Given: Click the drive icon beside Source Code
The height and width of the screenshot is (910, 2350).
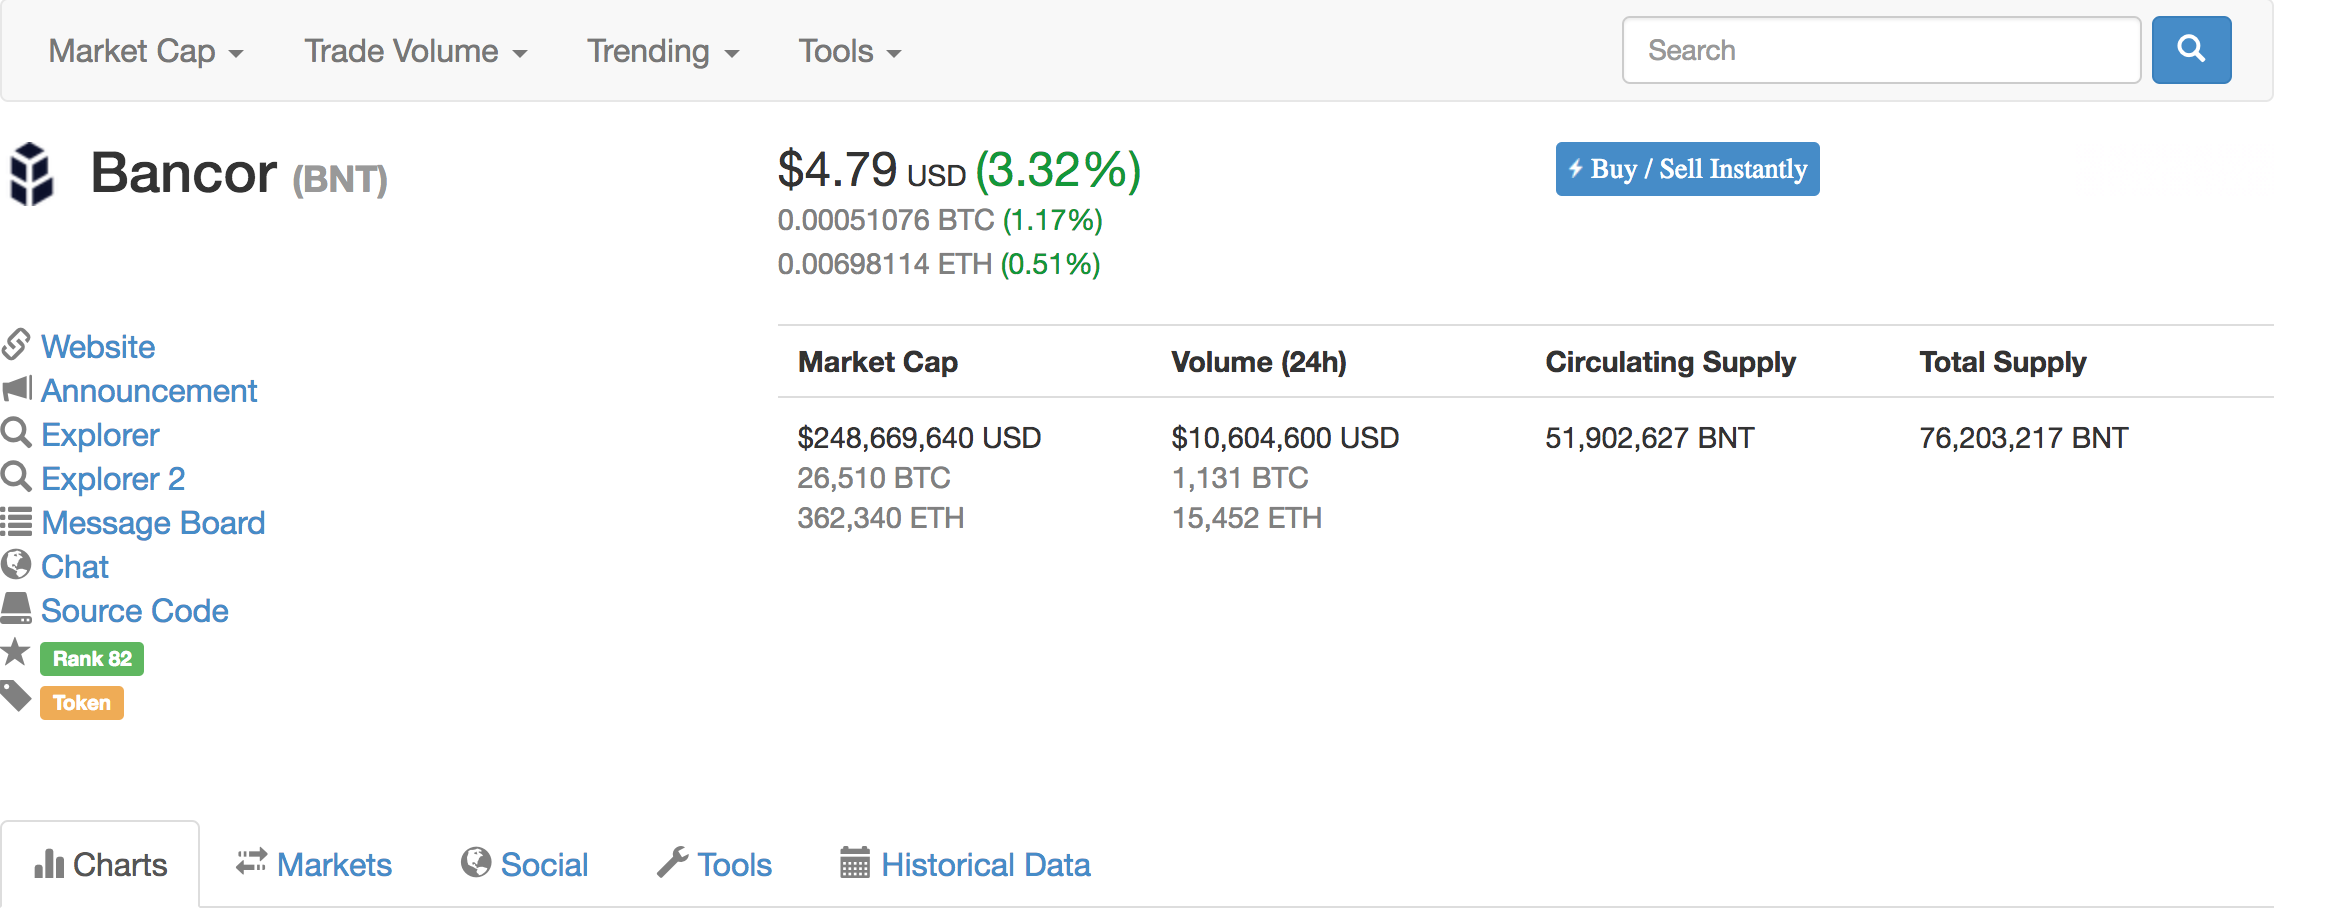Looking at the screenshot, I should pyautogui.click(x=16, y=609).
